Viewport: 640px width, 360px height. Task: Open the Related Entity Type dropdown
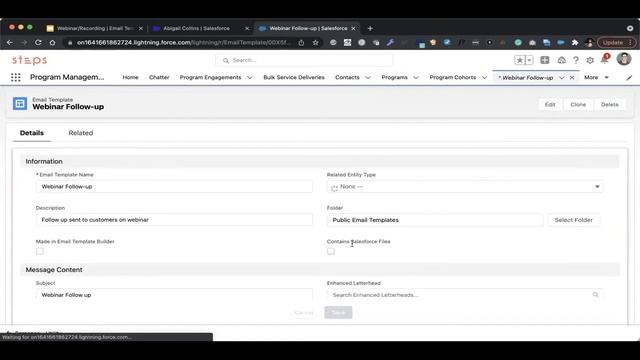[x=465, y=187]
